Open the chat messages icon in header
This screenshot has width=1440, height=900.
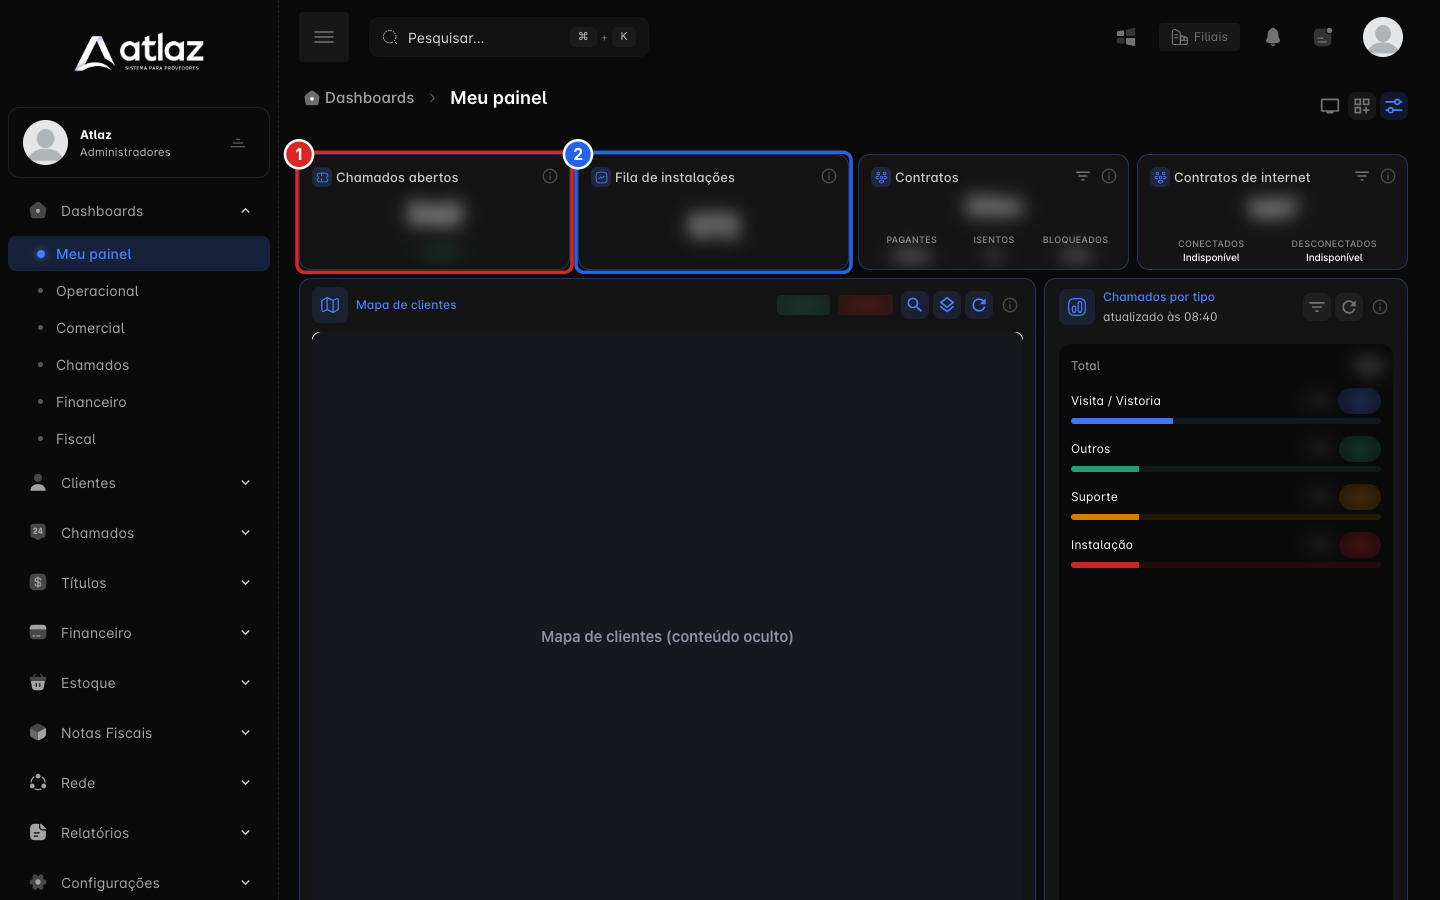click(x=1323, y=37)
